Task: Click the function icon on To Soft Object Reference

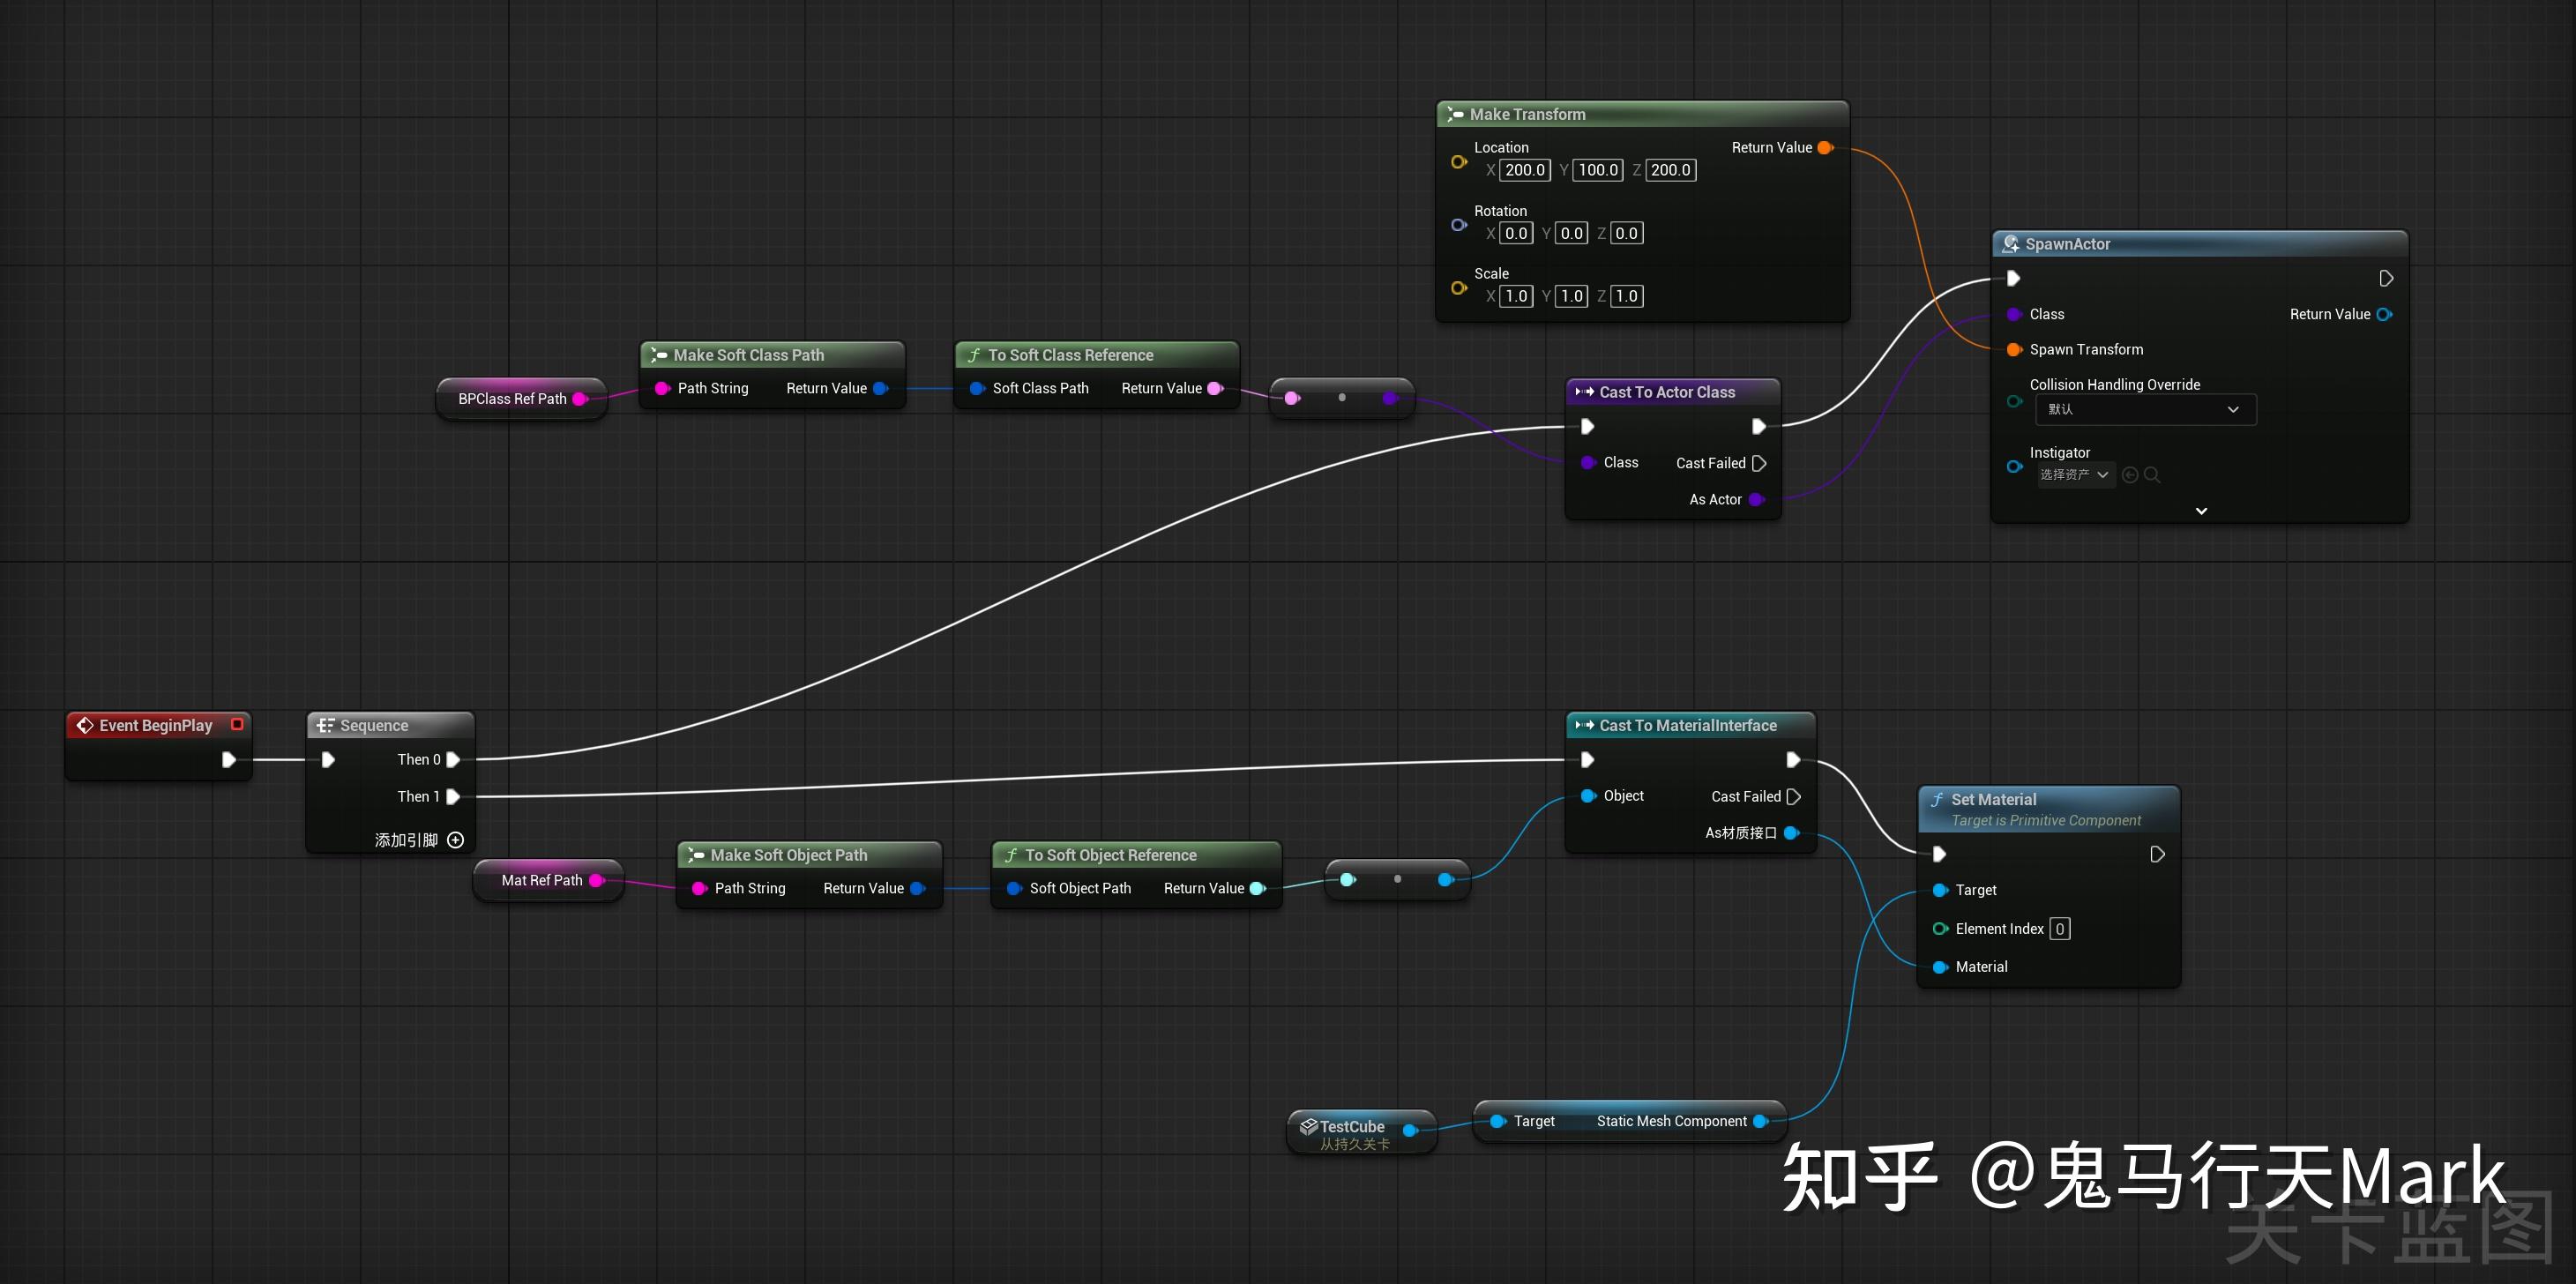Action: click(1013, 855)
